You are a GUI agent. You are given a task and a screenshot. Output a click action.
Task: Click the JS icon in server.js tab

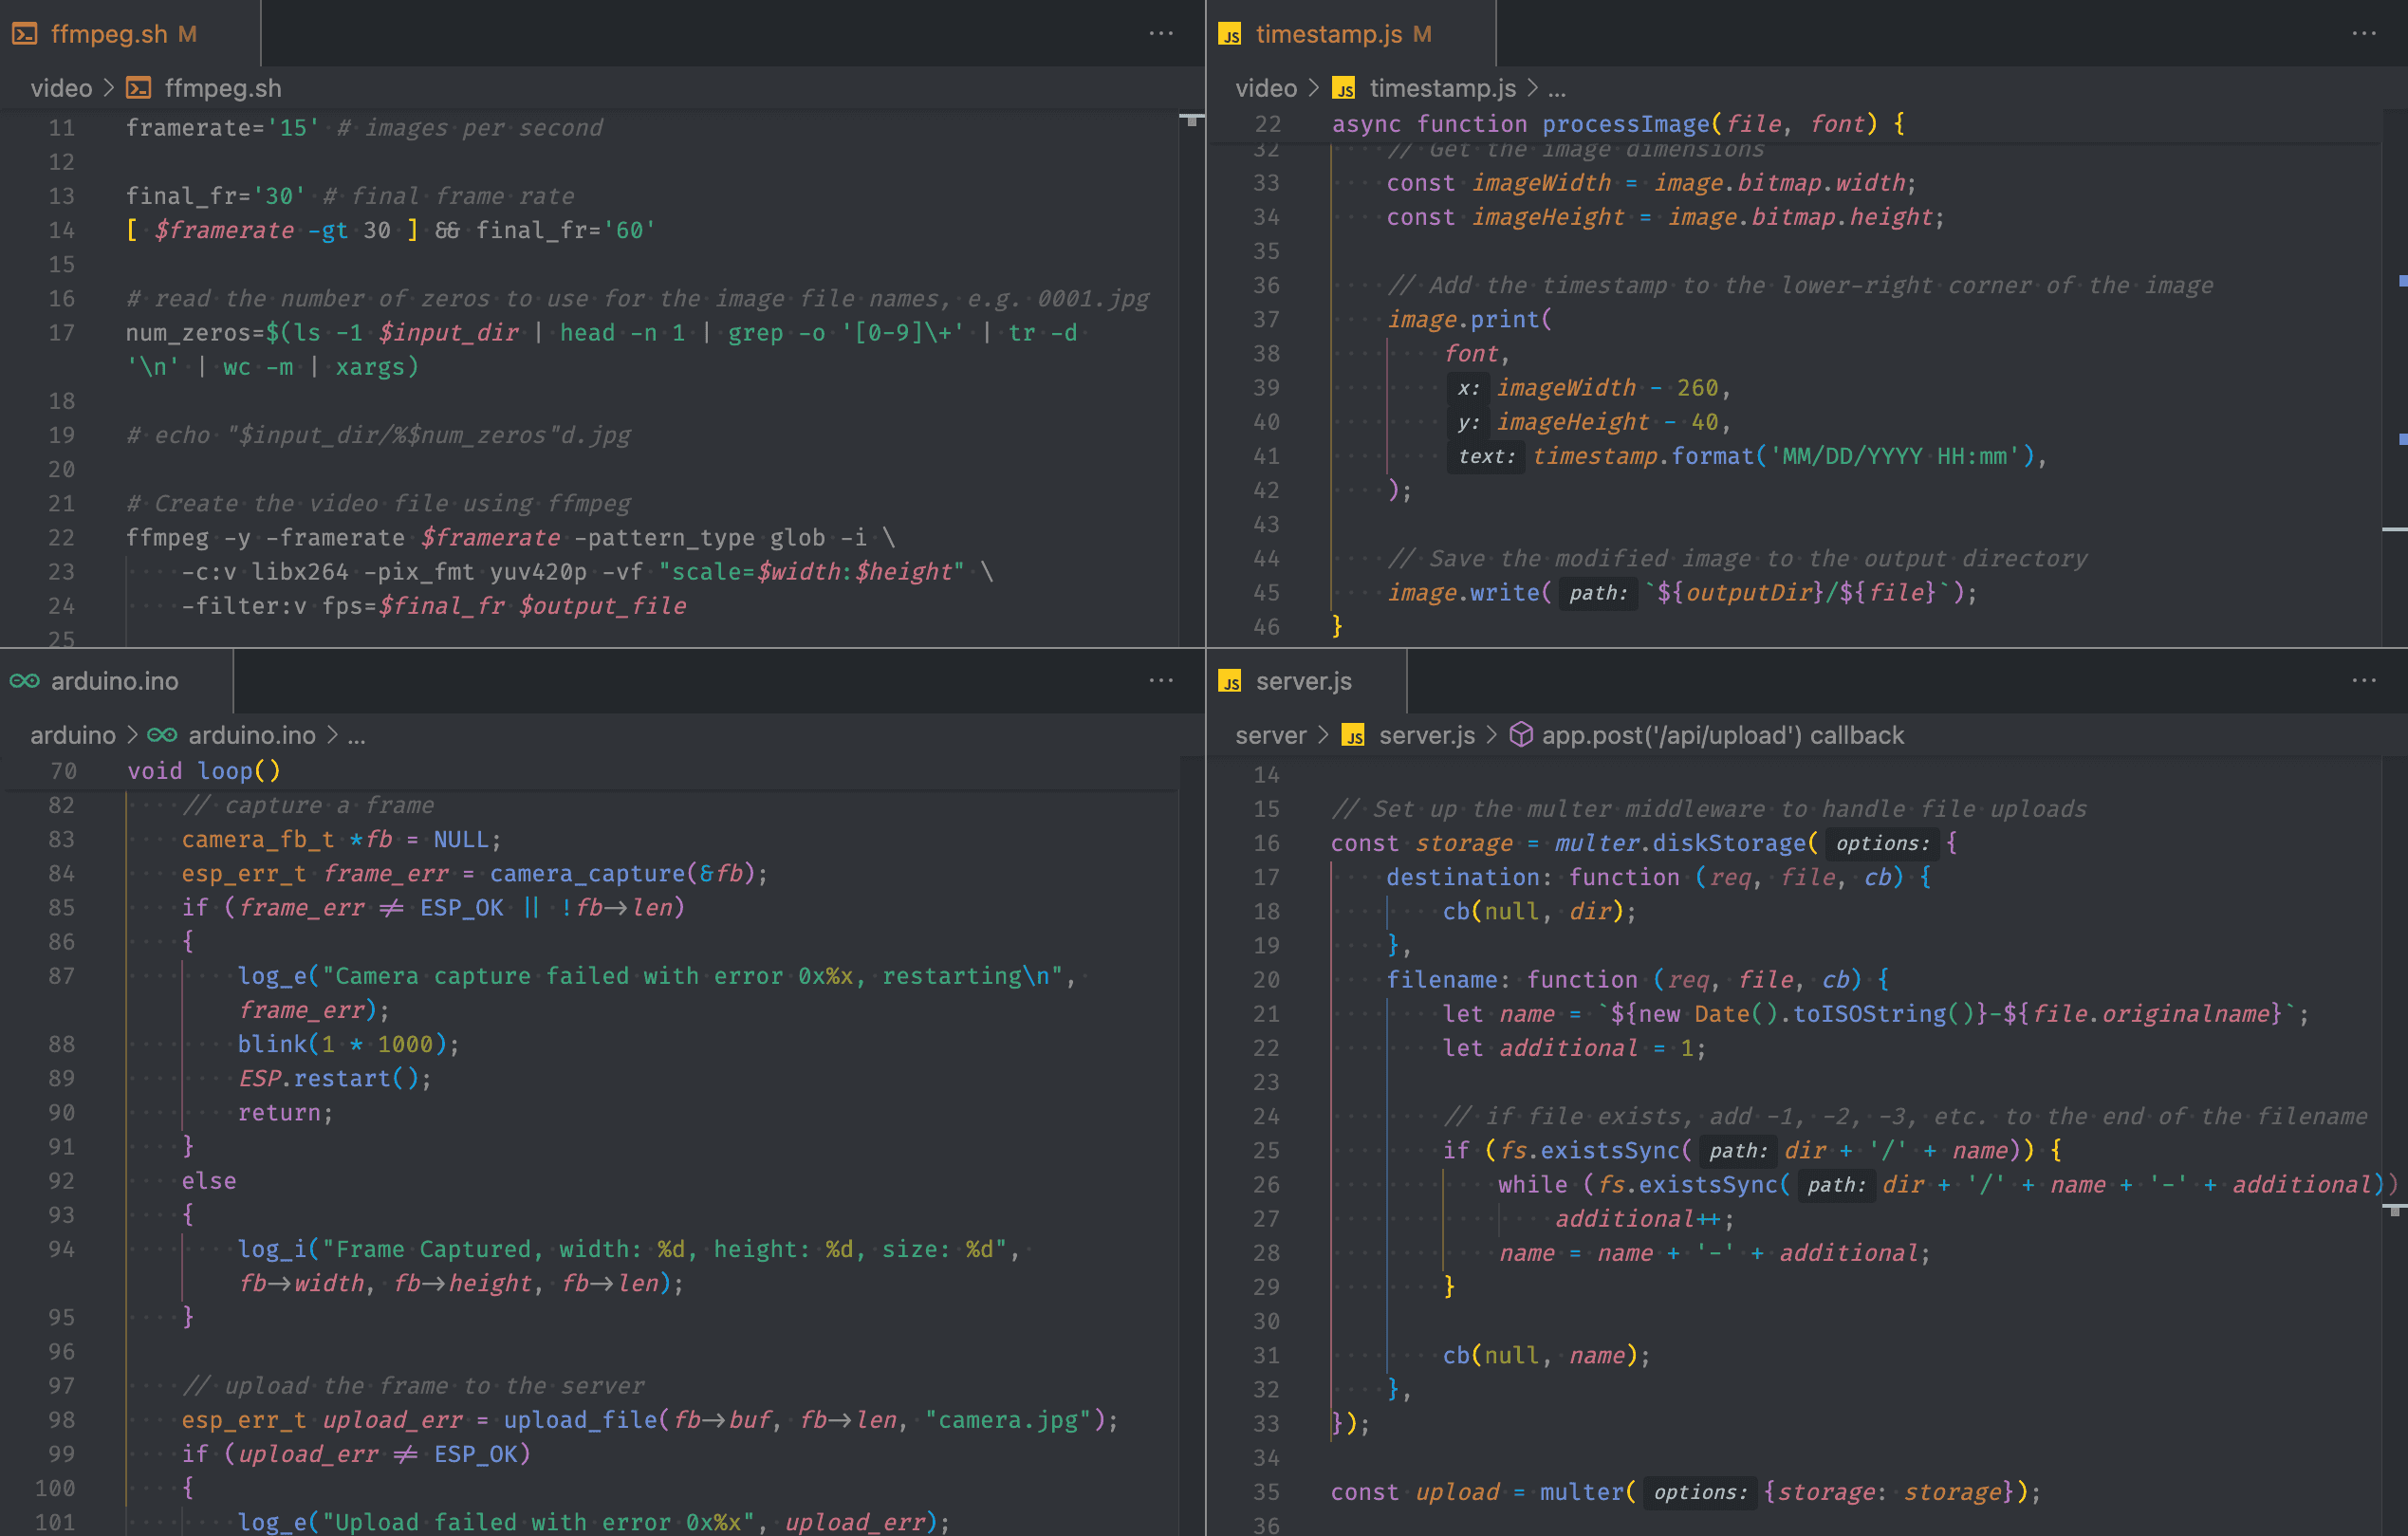1229,681
